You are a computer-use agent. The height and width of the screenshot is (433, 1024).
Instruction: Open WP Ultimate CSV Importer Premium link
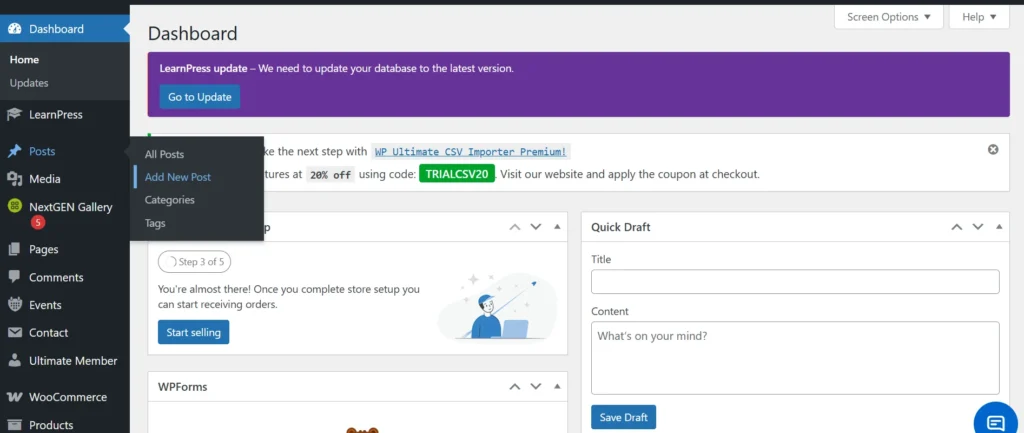471,152
